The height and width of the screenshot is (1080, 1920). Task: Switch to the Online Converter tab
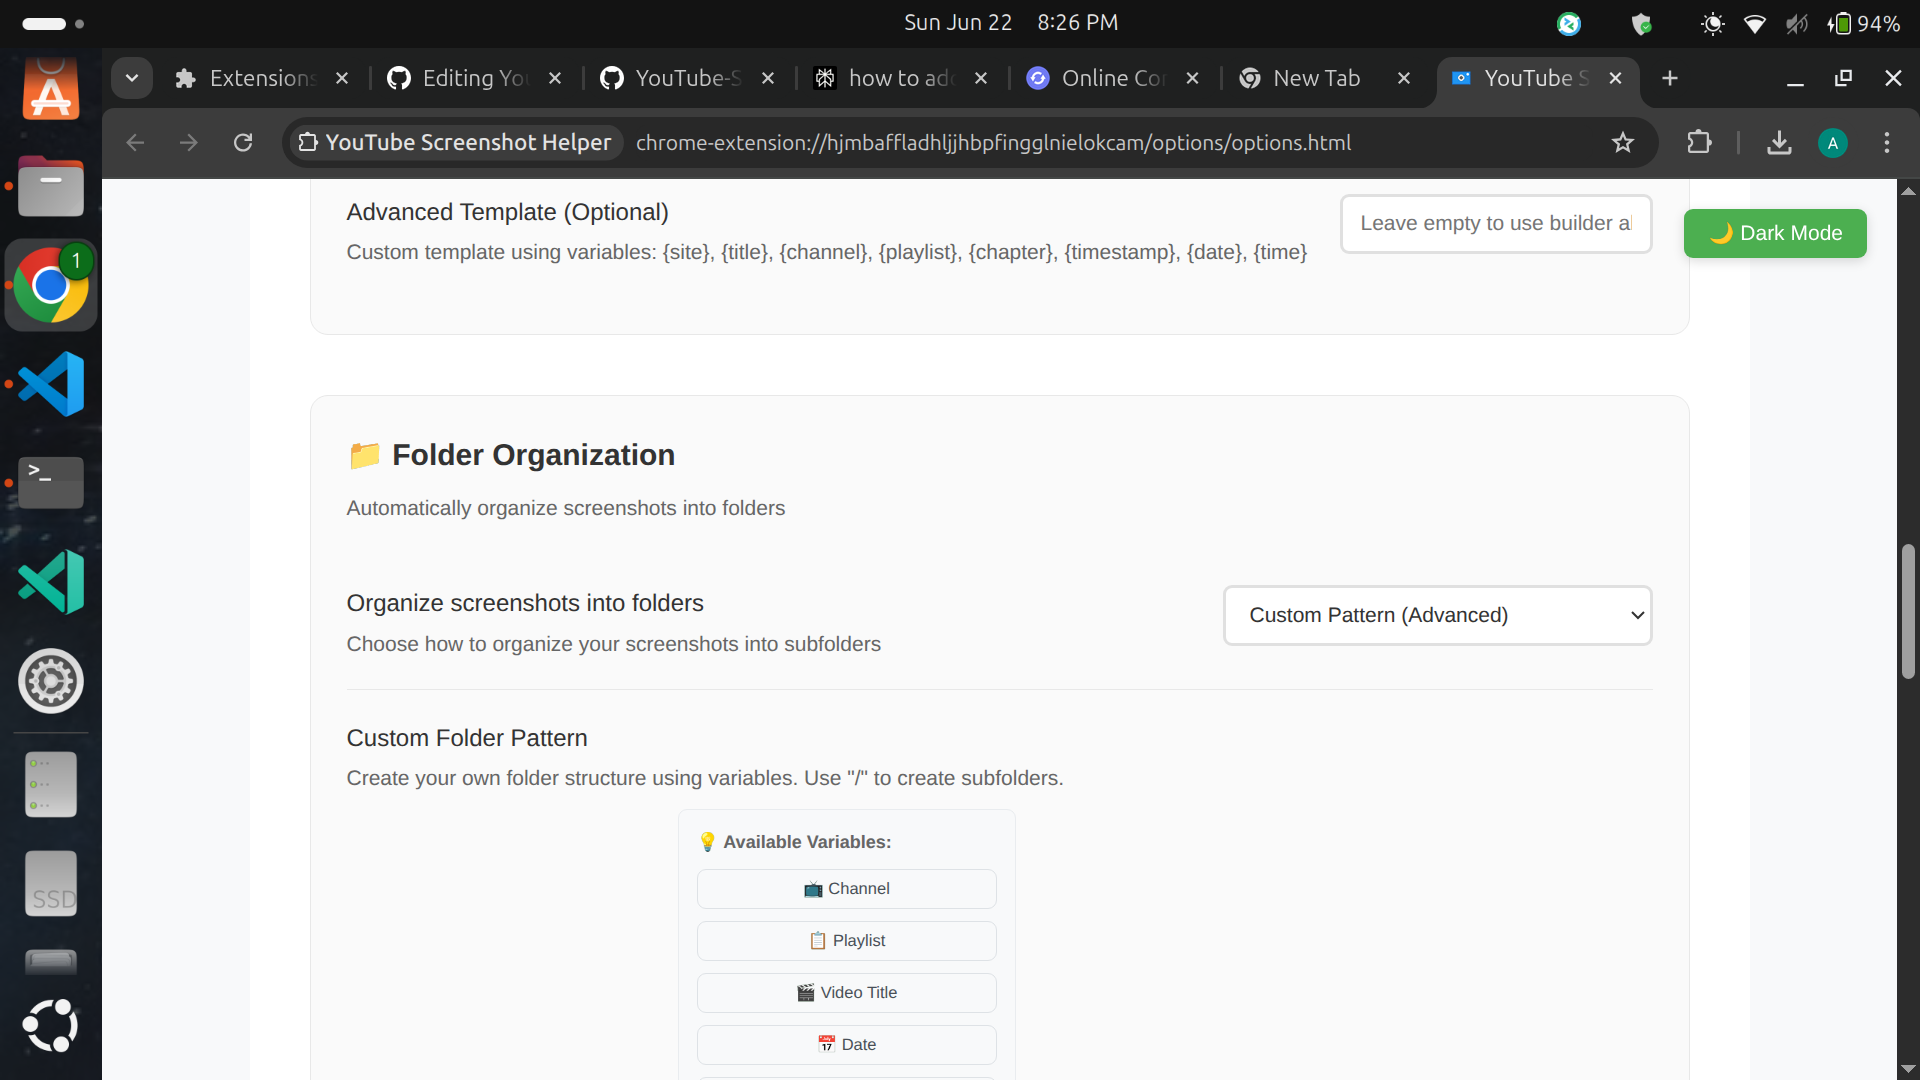click(1110, 78)
